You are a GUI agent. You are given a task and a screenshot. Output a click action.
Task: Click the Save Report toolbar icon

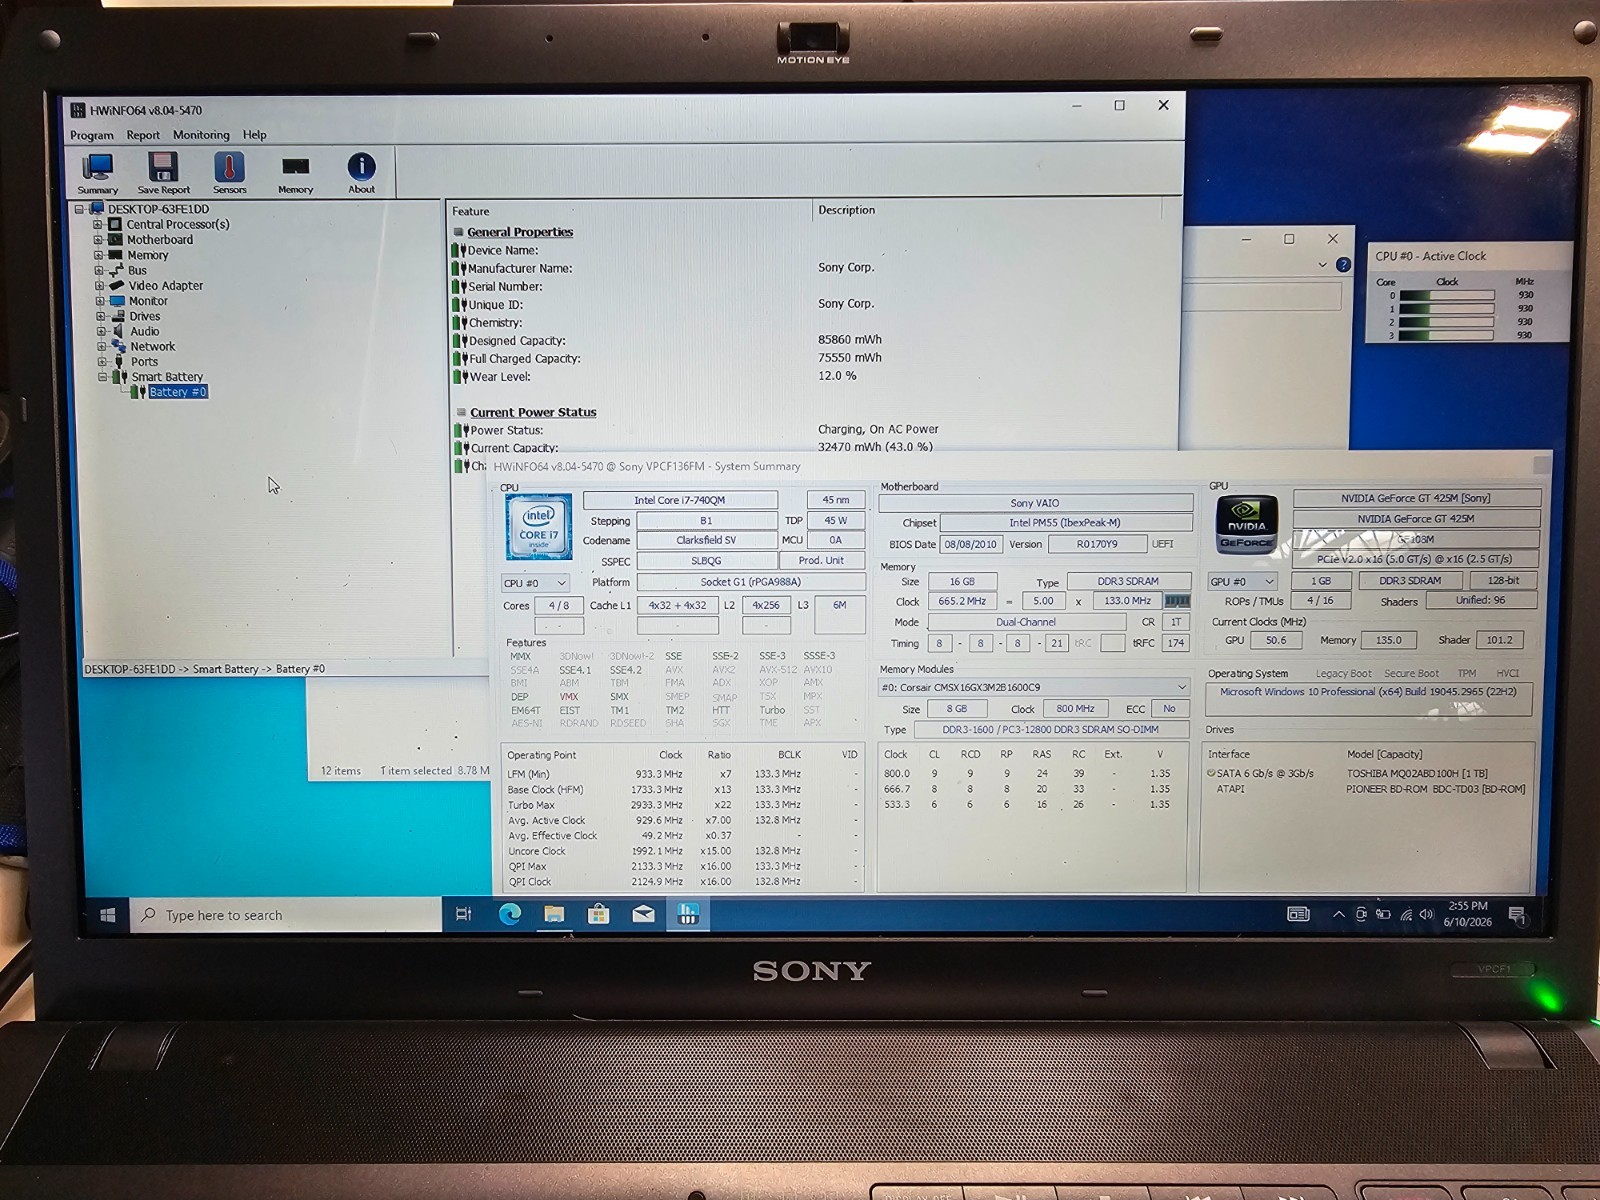163,173
